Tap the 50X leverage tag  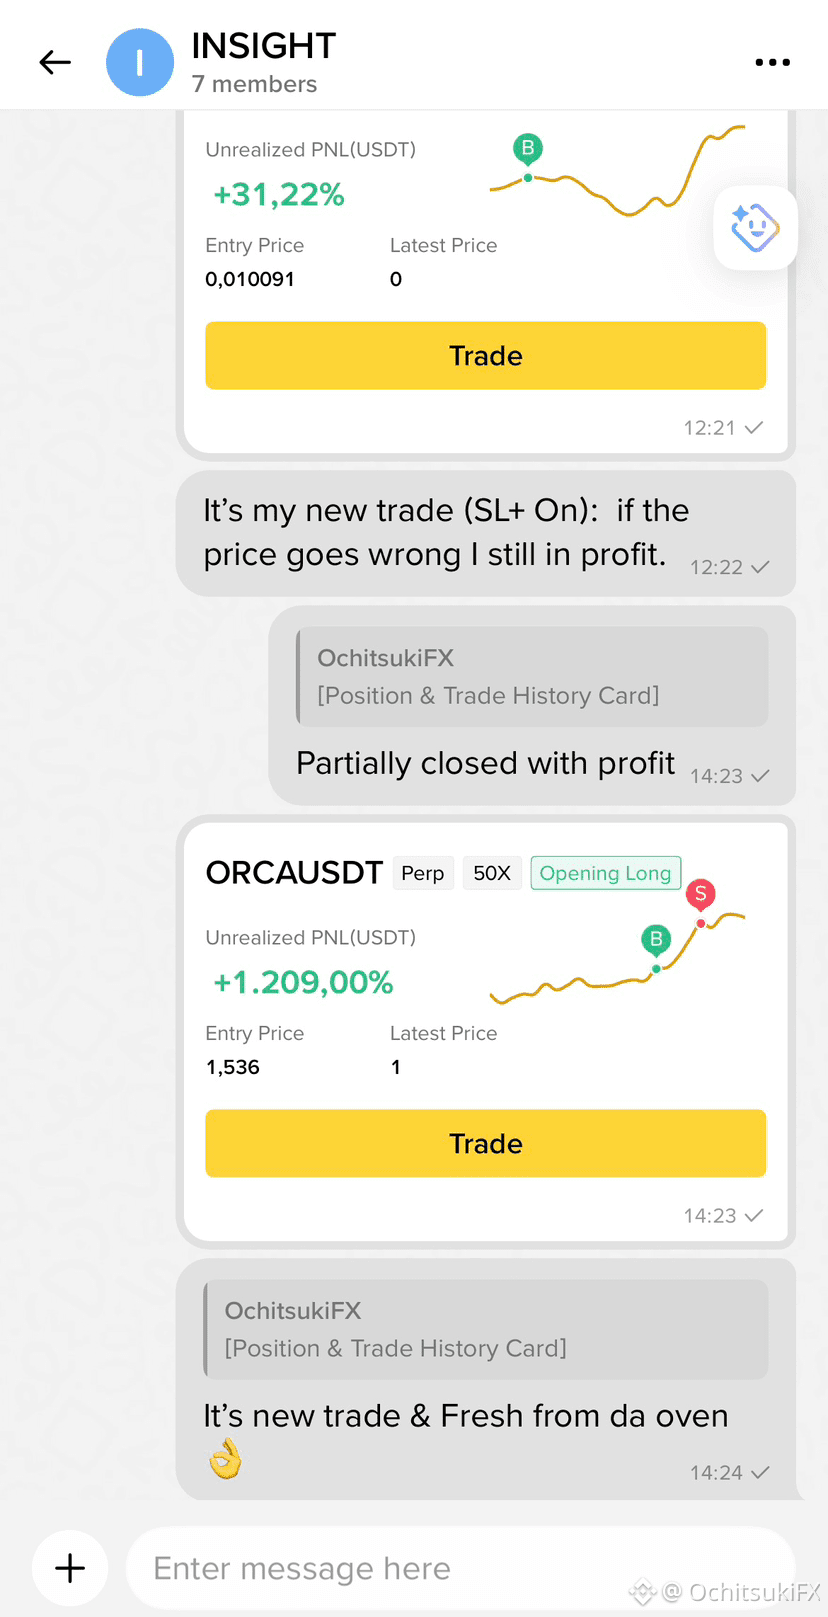(x=492, y=873)
